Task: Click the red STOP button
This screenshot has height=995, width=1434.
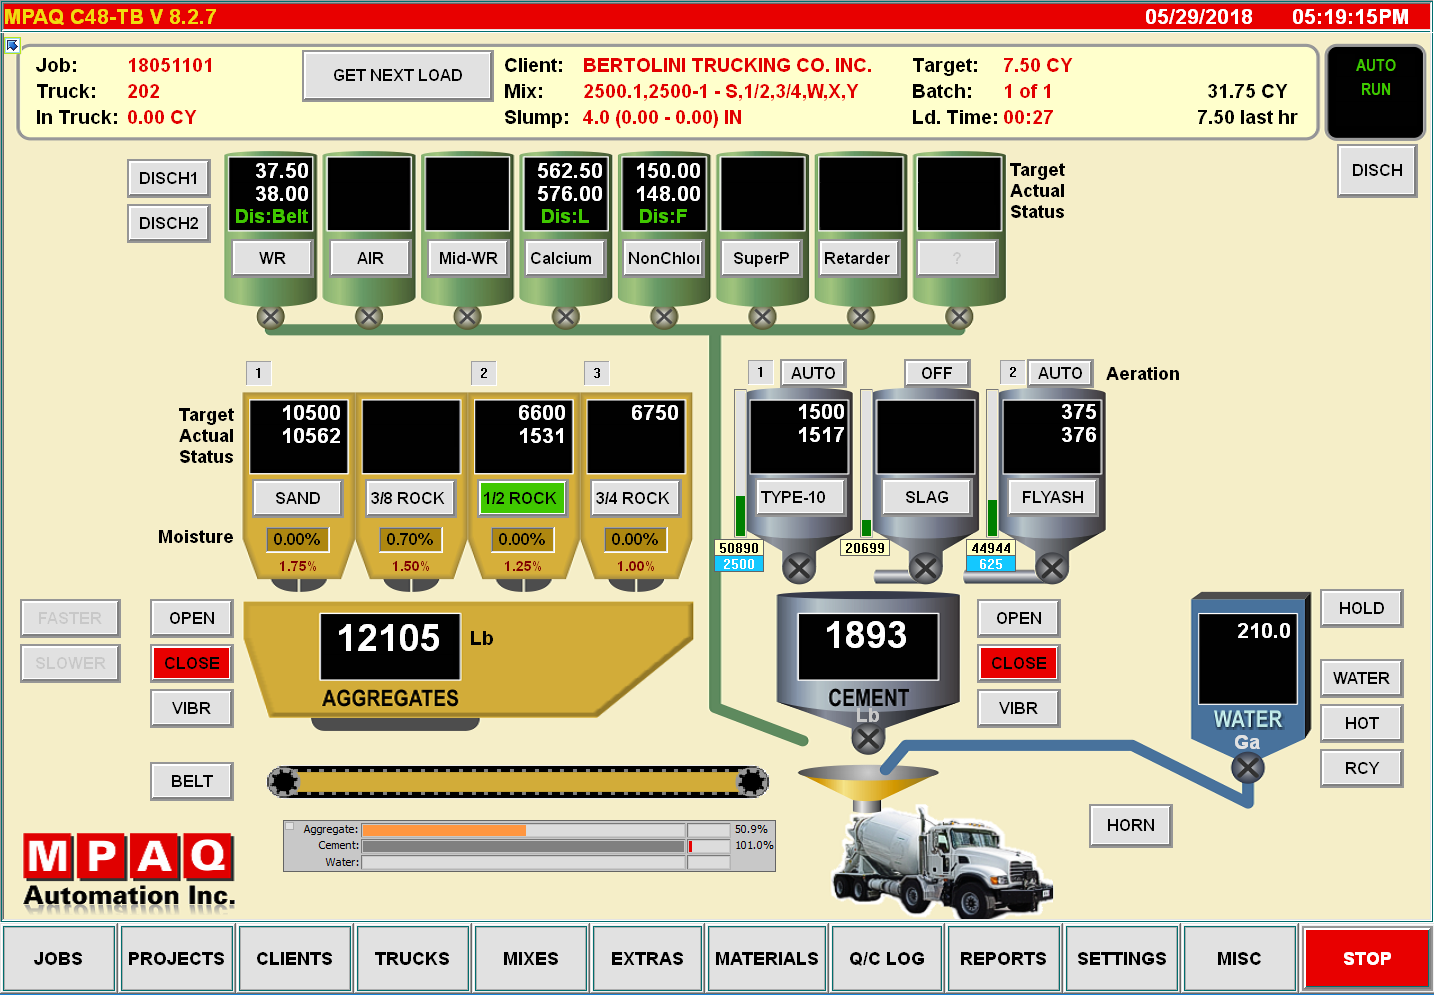Action: pos(1367,958)
